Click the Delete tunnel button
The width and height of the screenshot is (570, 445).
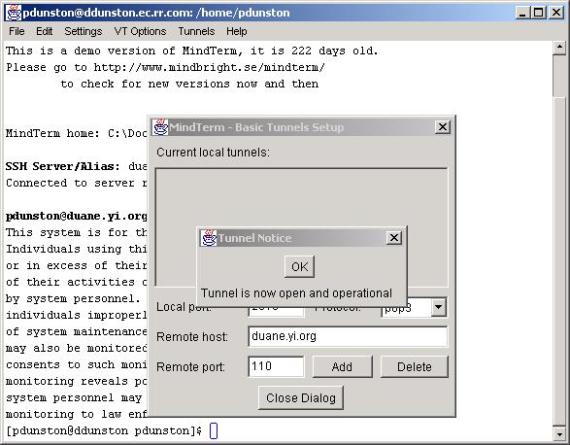click(414, 366)
